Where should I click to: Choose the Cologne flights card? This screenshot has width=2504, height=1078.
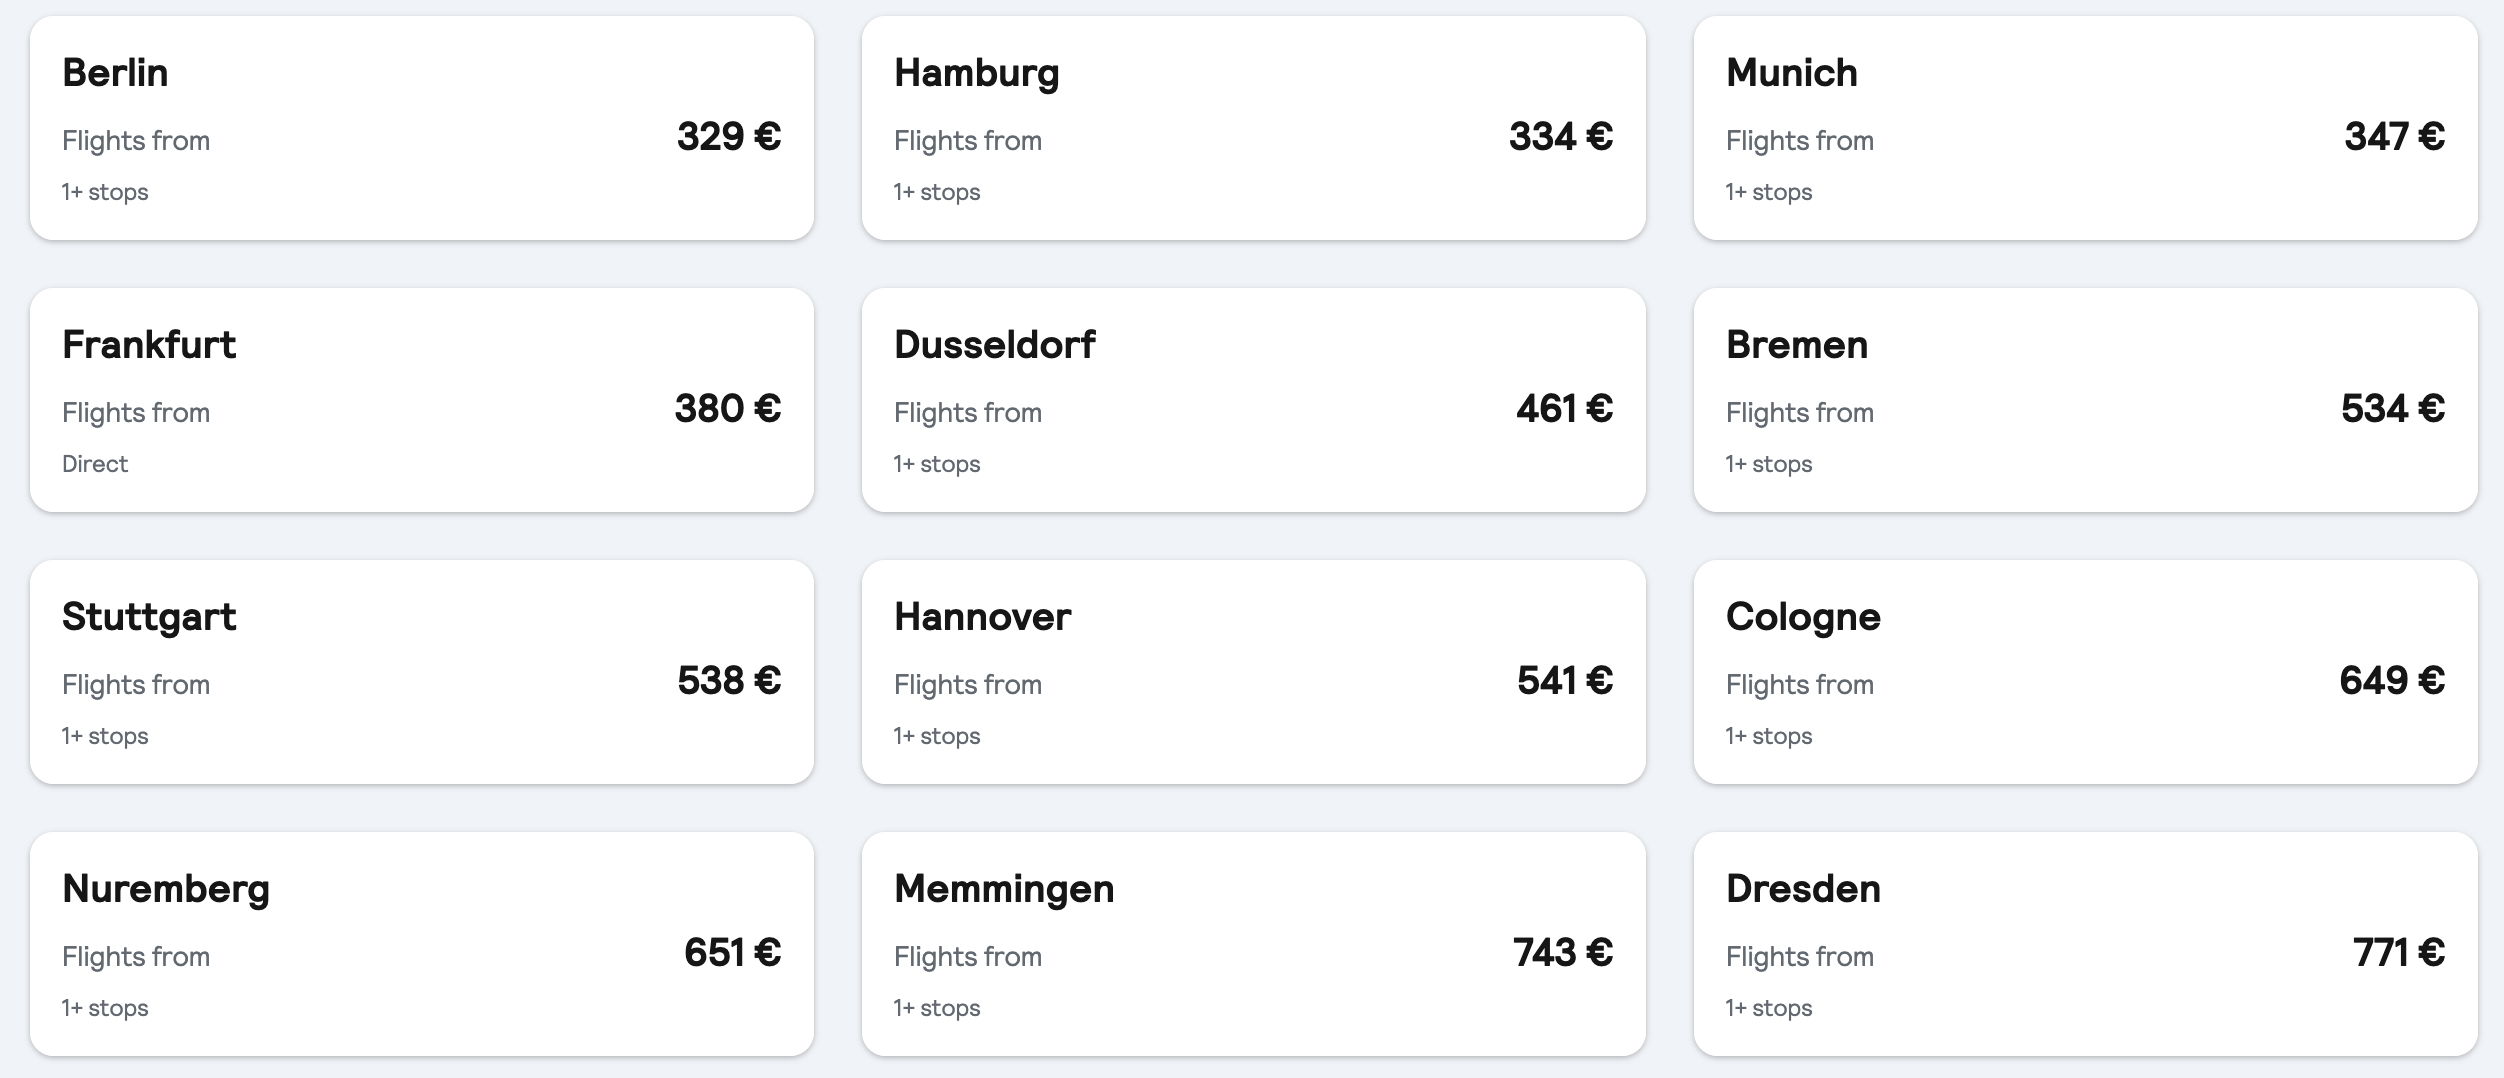(x=2085, y=672)
